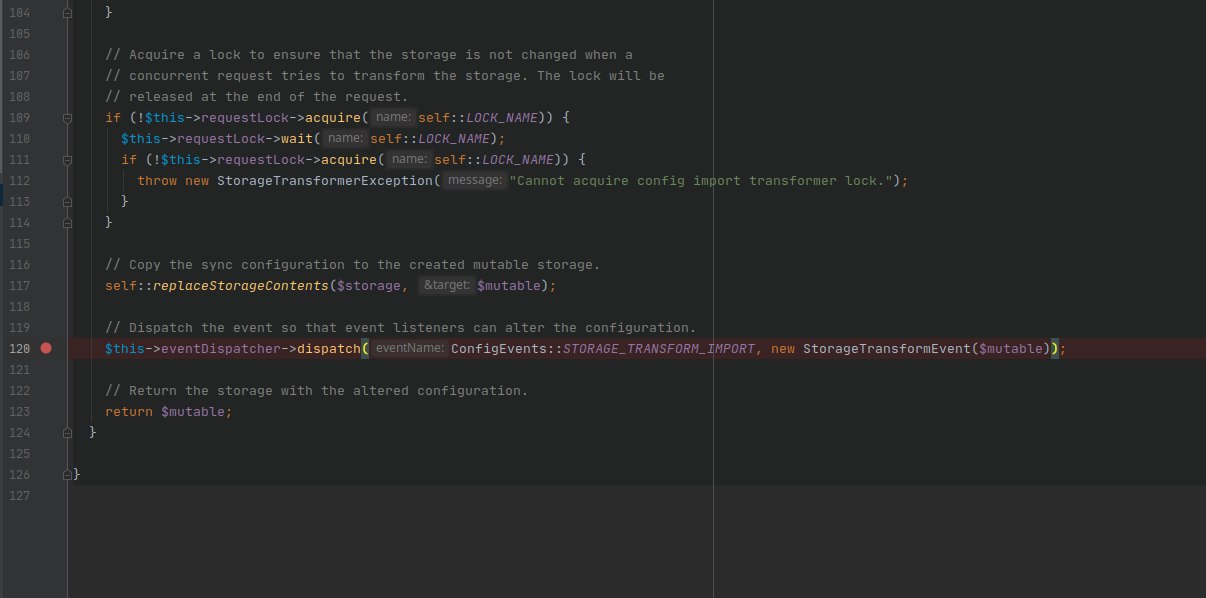The width and height of the screenshot is (1206, 598).
Task: Click StorageTransformerException class name
Action: pyautogui.click(x=324, y=180)
